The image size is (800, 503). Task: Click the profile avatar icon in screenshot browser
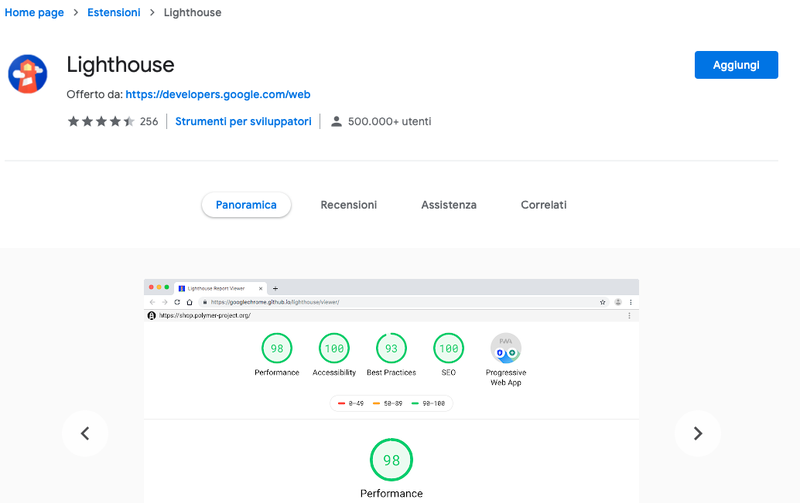pyautogui.click(x=618, y=302)
